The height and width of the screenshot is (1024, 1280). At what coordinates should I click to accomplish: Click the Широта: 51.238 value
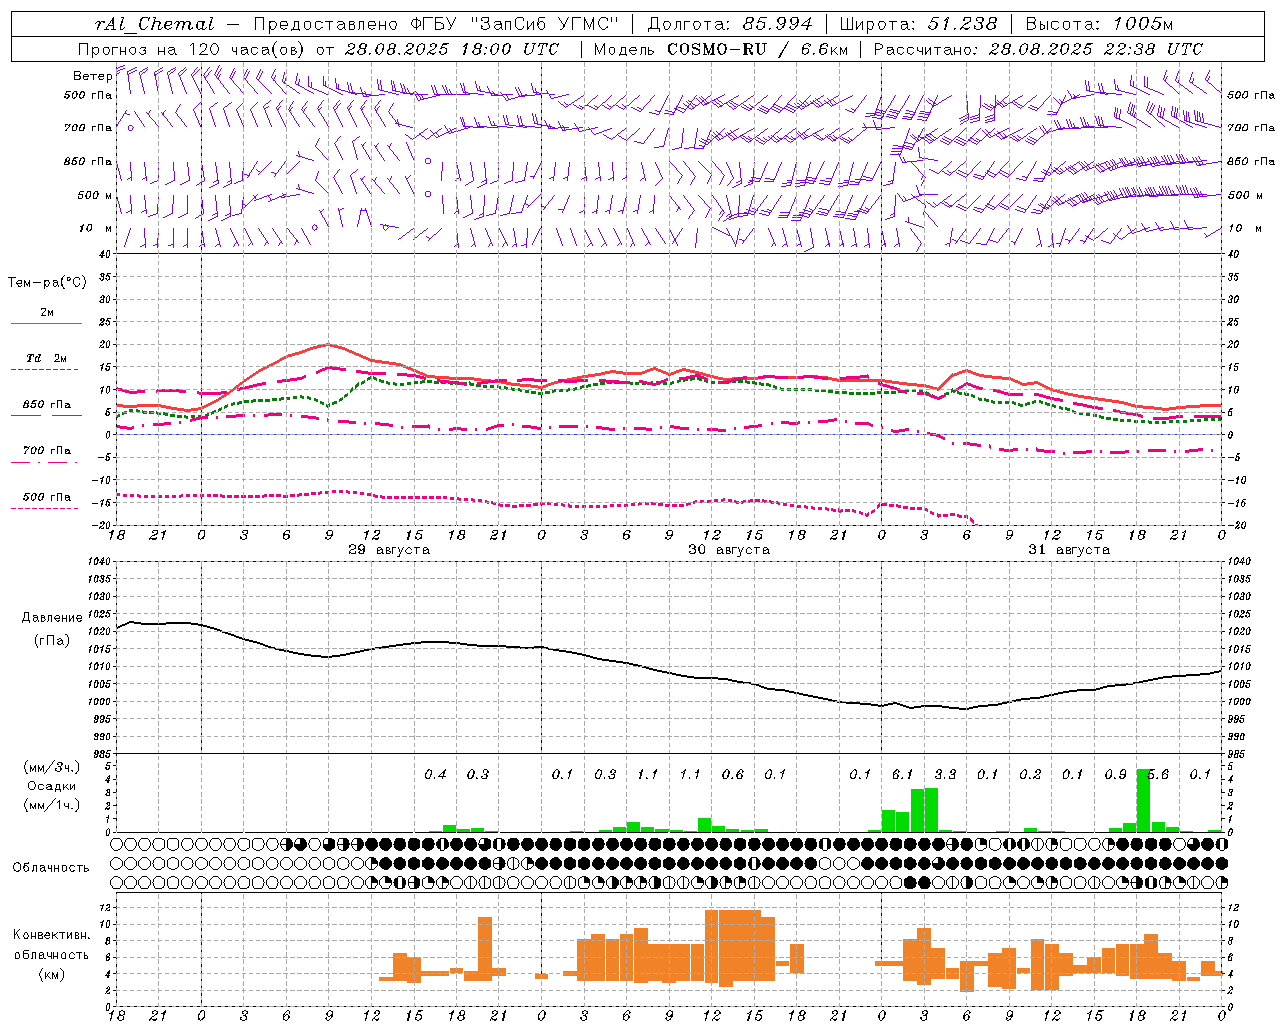tap(918, 24)
